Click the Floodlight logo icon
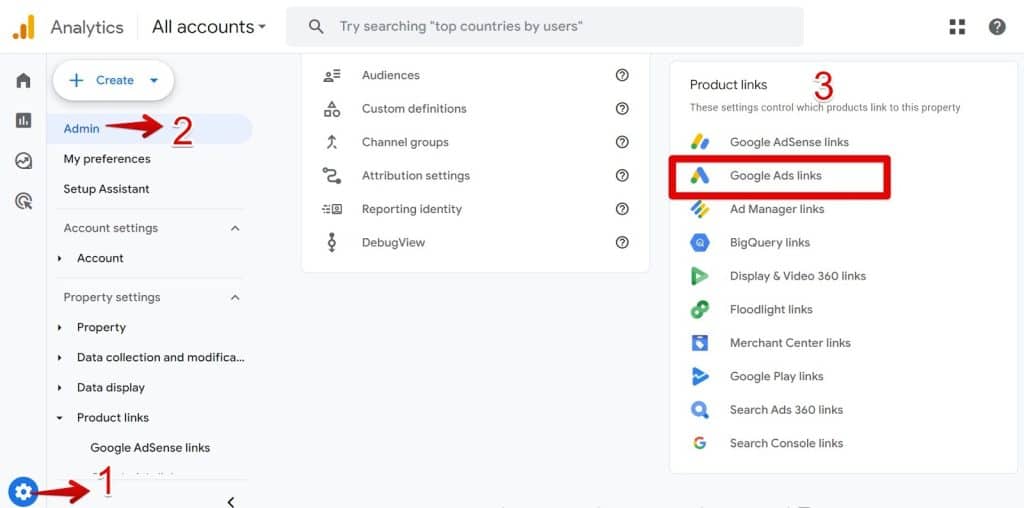Viewport: 1024px width, 508px height. tap(700, 310)
